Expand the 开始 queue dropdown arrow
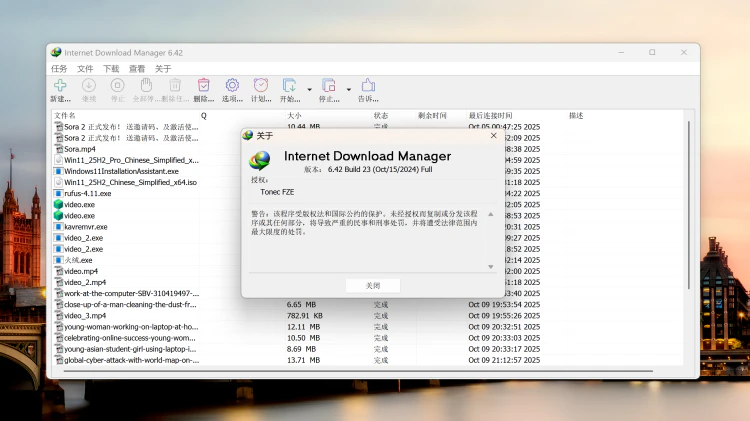 (x=310, y=89)
